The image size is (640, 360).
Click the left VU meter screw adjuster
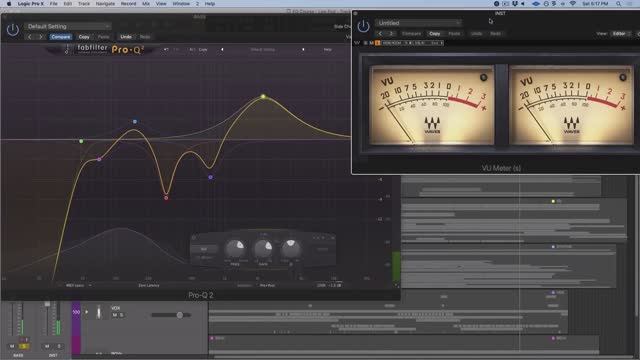click(483, 77)
